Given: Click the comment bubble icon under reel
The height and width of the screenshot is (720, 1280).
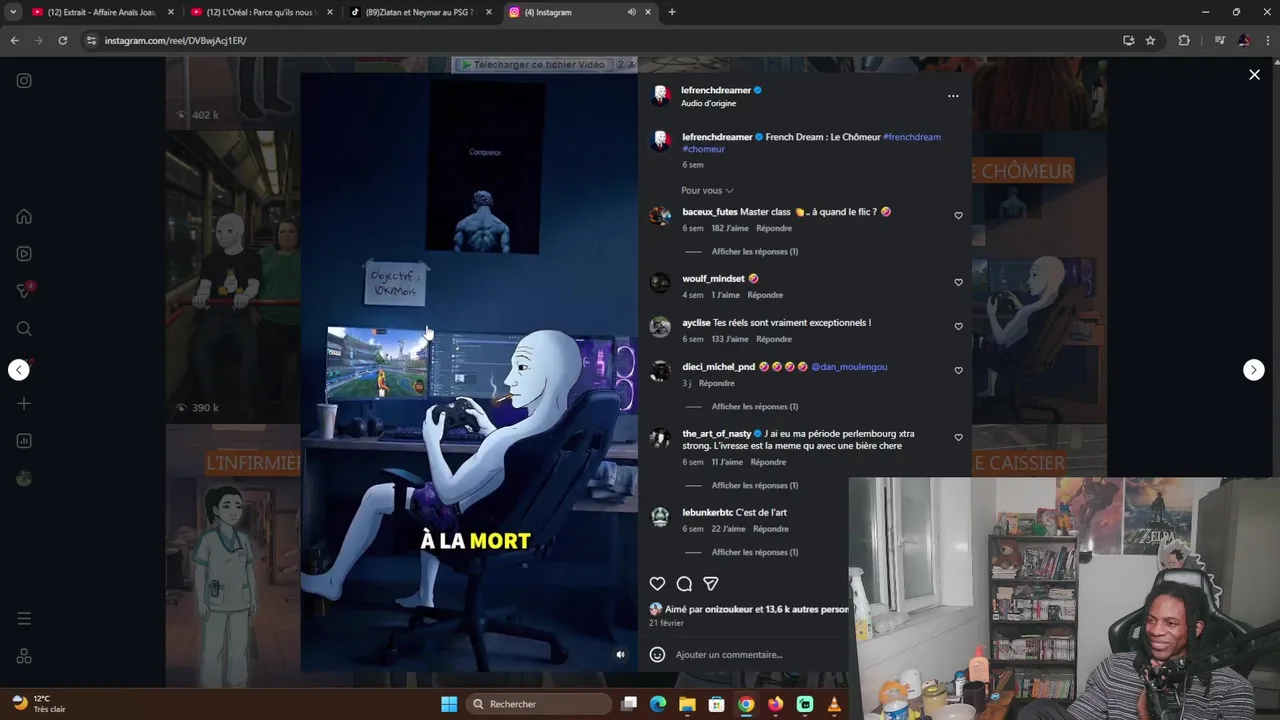Looking at the screenshot, I should (x=684, y=584).
